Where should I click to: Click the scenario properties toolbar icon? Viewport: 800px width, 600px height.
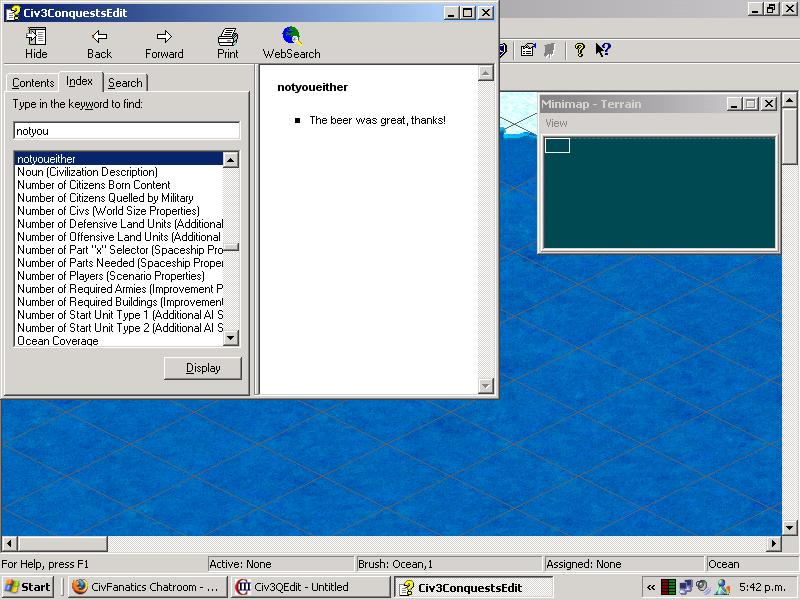click(x=528, y=49)
